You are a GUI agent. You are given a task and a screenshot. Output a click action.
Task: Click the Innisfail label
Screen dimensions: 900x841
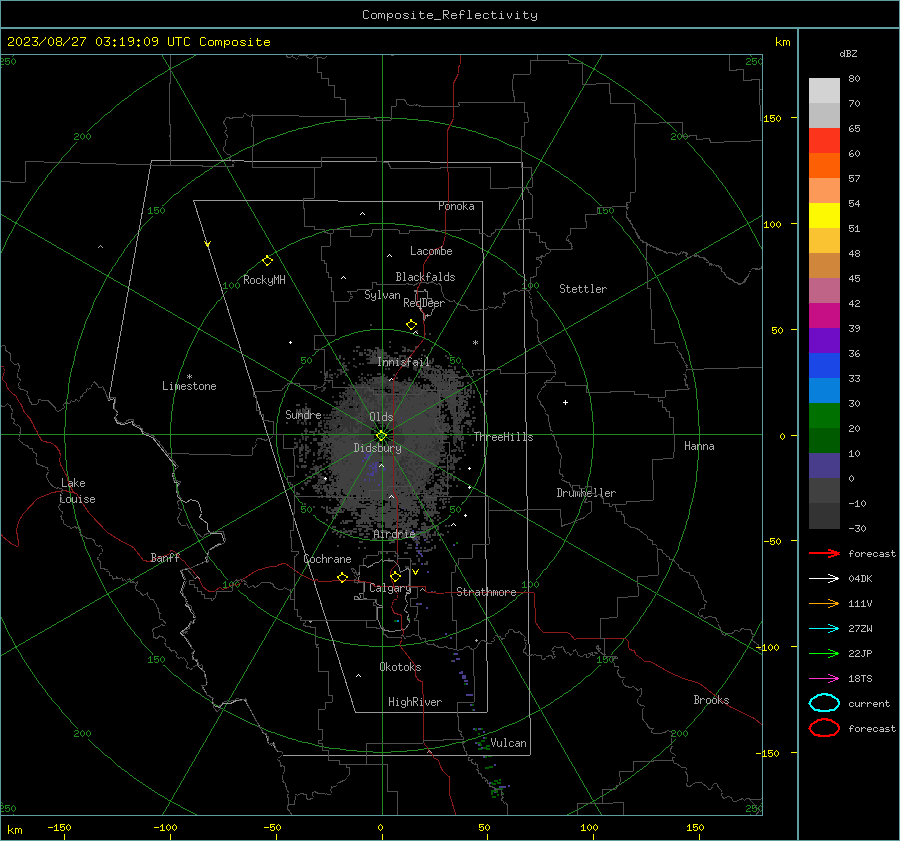[x=404, y=362]
